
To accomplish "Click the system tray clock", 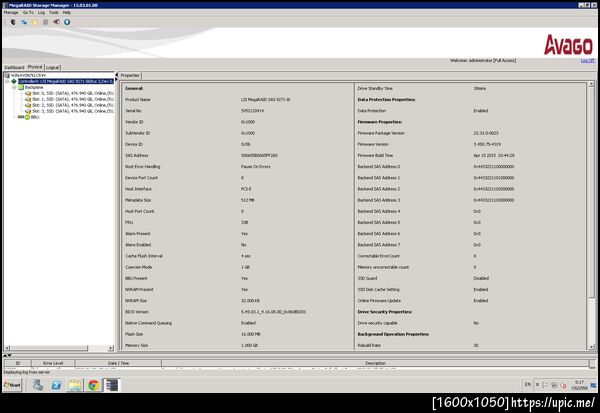I will tap(579, 385).
